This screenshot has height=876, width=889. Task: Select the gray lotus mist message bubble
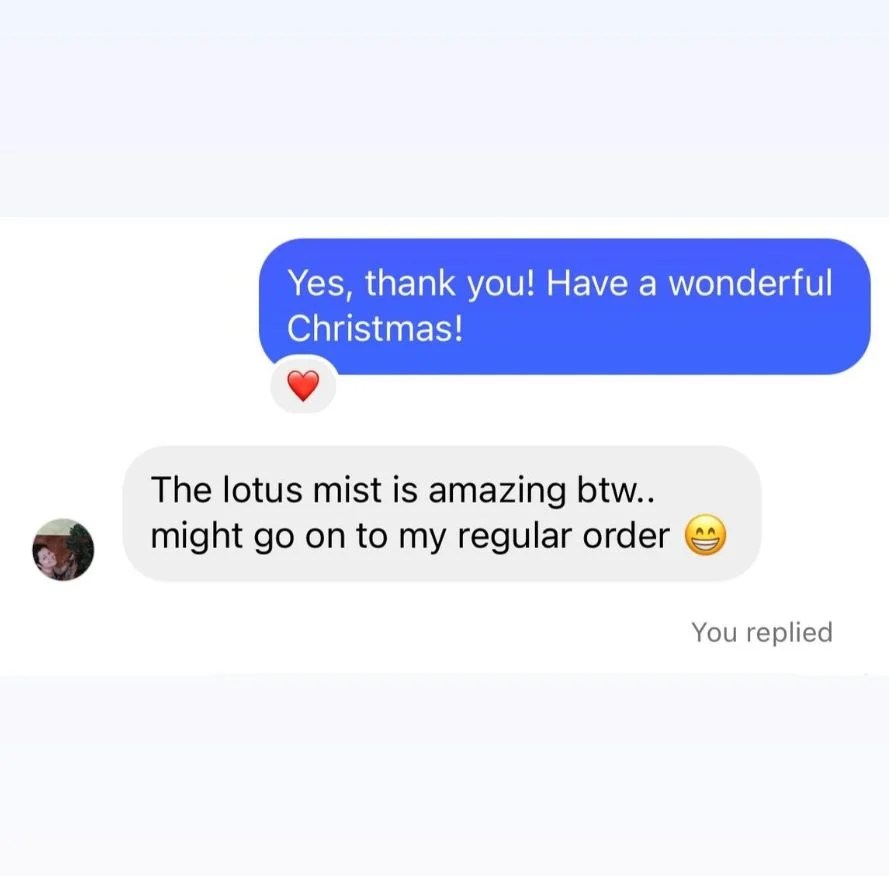(442, 514)
